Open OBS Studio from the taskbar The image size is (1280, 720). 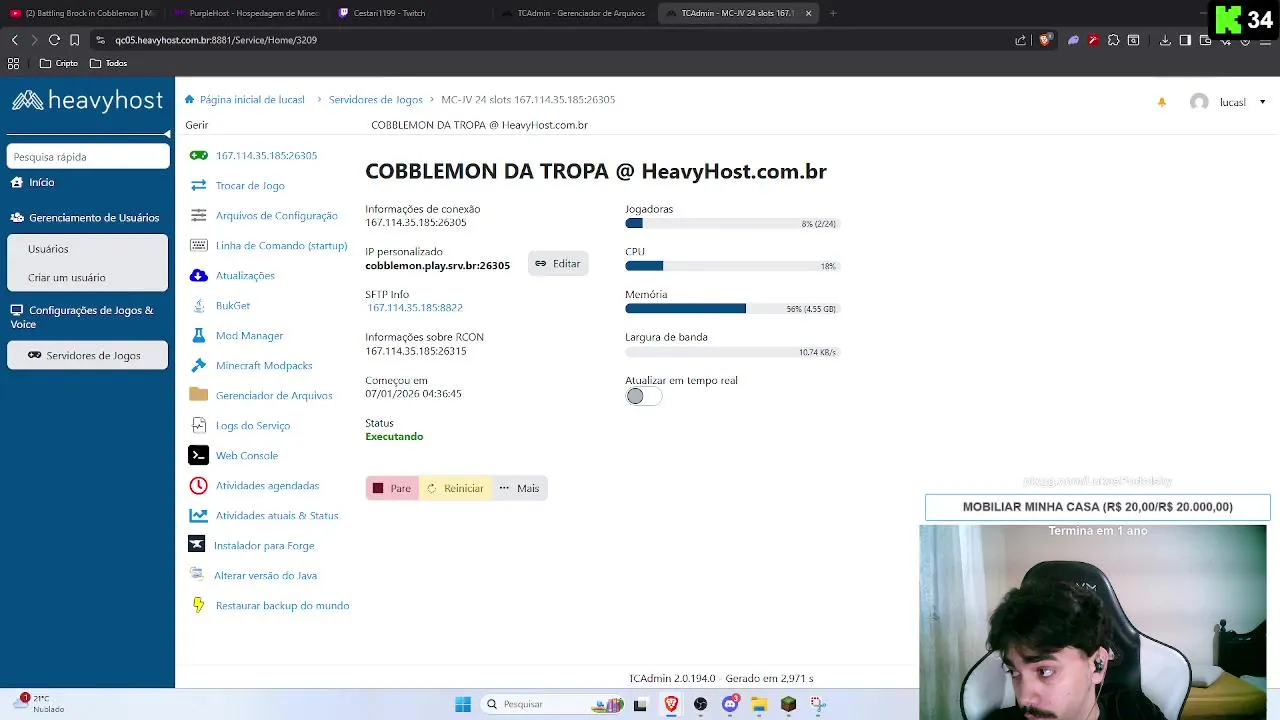[x=700, y=704]
